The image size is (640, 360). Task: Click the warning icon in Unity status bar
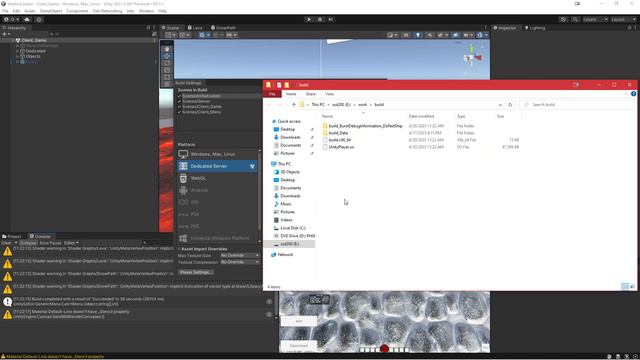pyautogui.click(x=3, y=356)
